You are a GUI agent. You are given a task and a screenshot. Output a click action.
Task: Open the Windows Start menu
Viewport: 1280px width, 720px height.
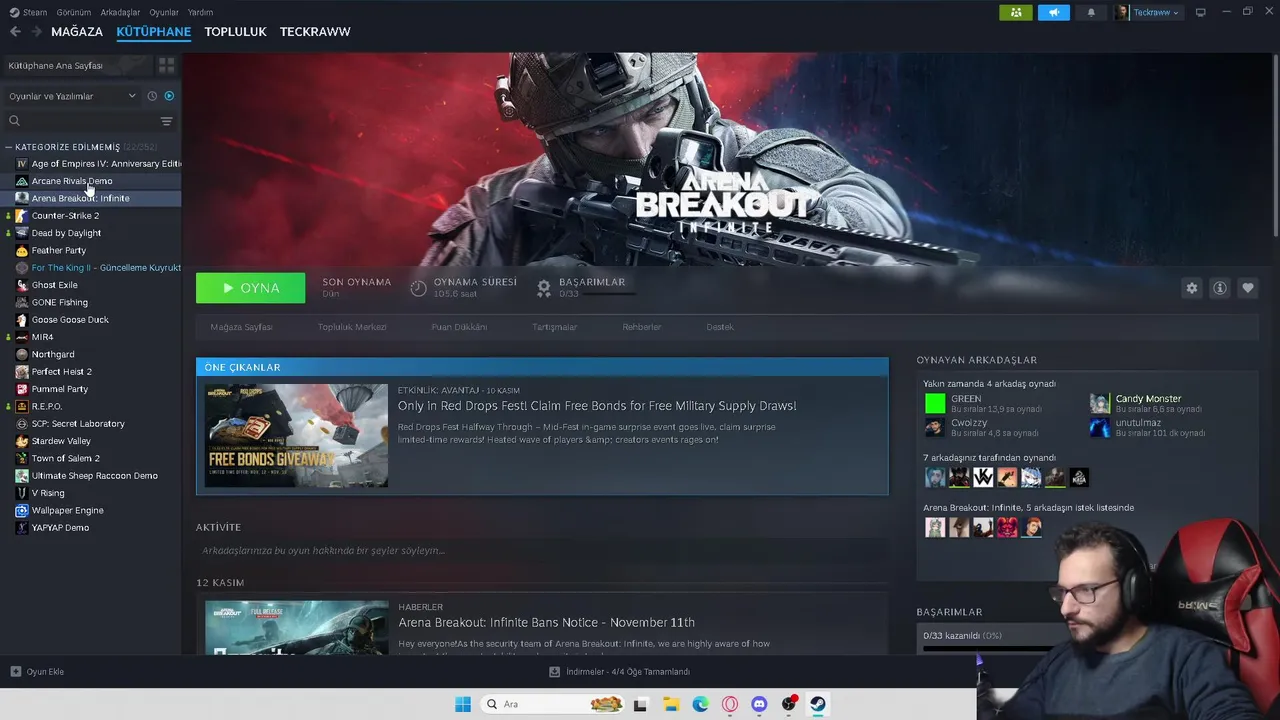point(463,704)
